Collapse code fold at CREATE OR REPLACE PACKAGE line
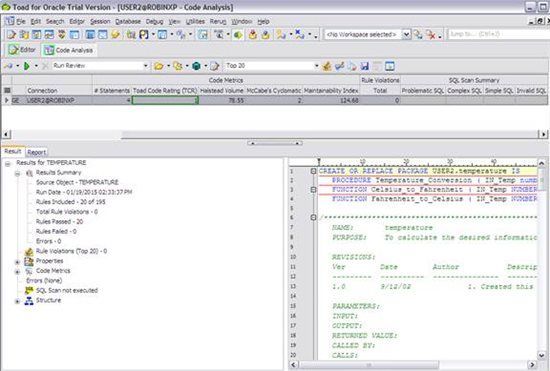 pyautogui.click(x=313, y=171)
